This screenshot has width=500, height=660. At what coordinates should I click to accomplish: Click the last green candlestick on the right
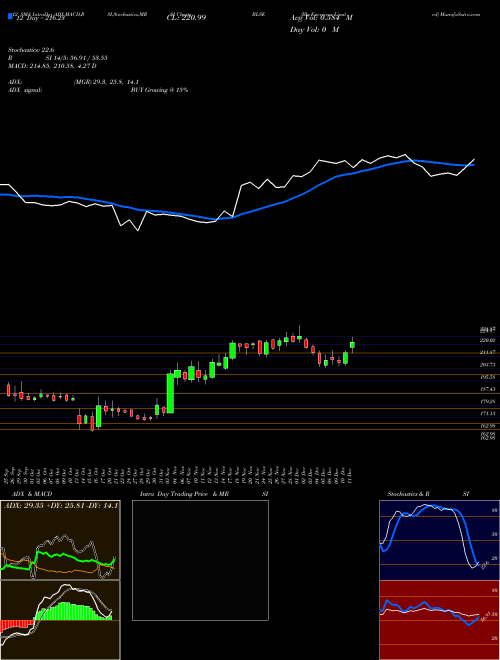pyautogui.click(x=352, y=345)
